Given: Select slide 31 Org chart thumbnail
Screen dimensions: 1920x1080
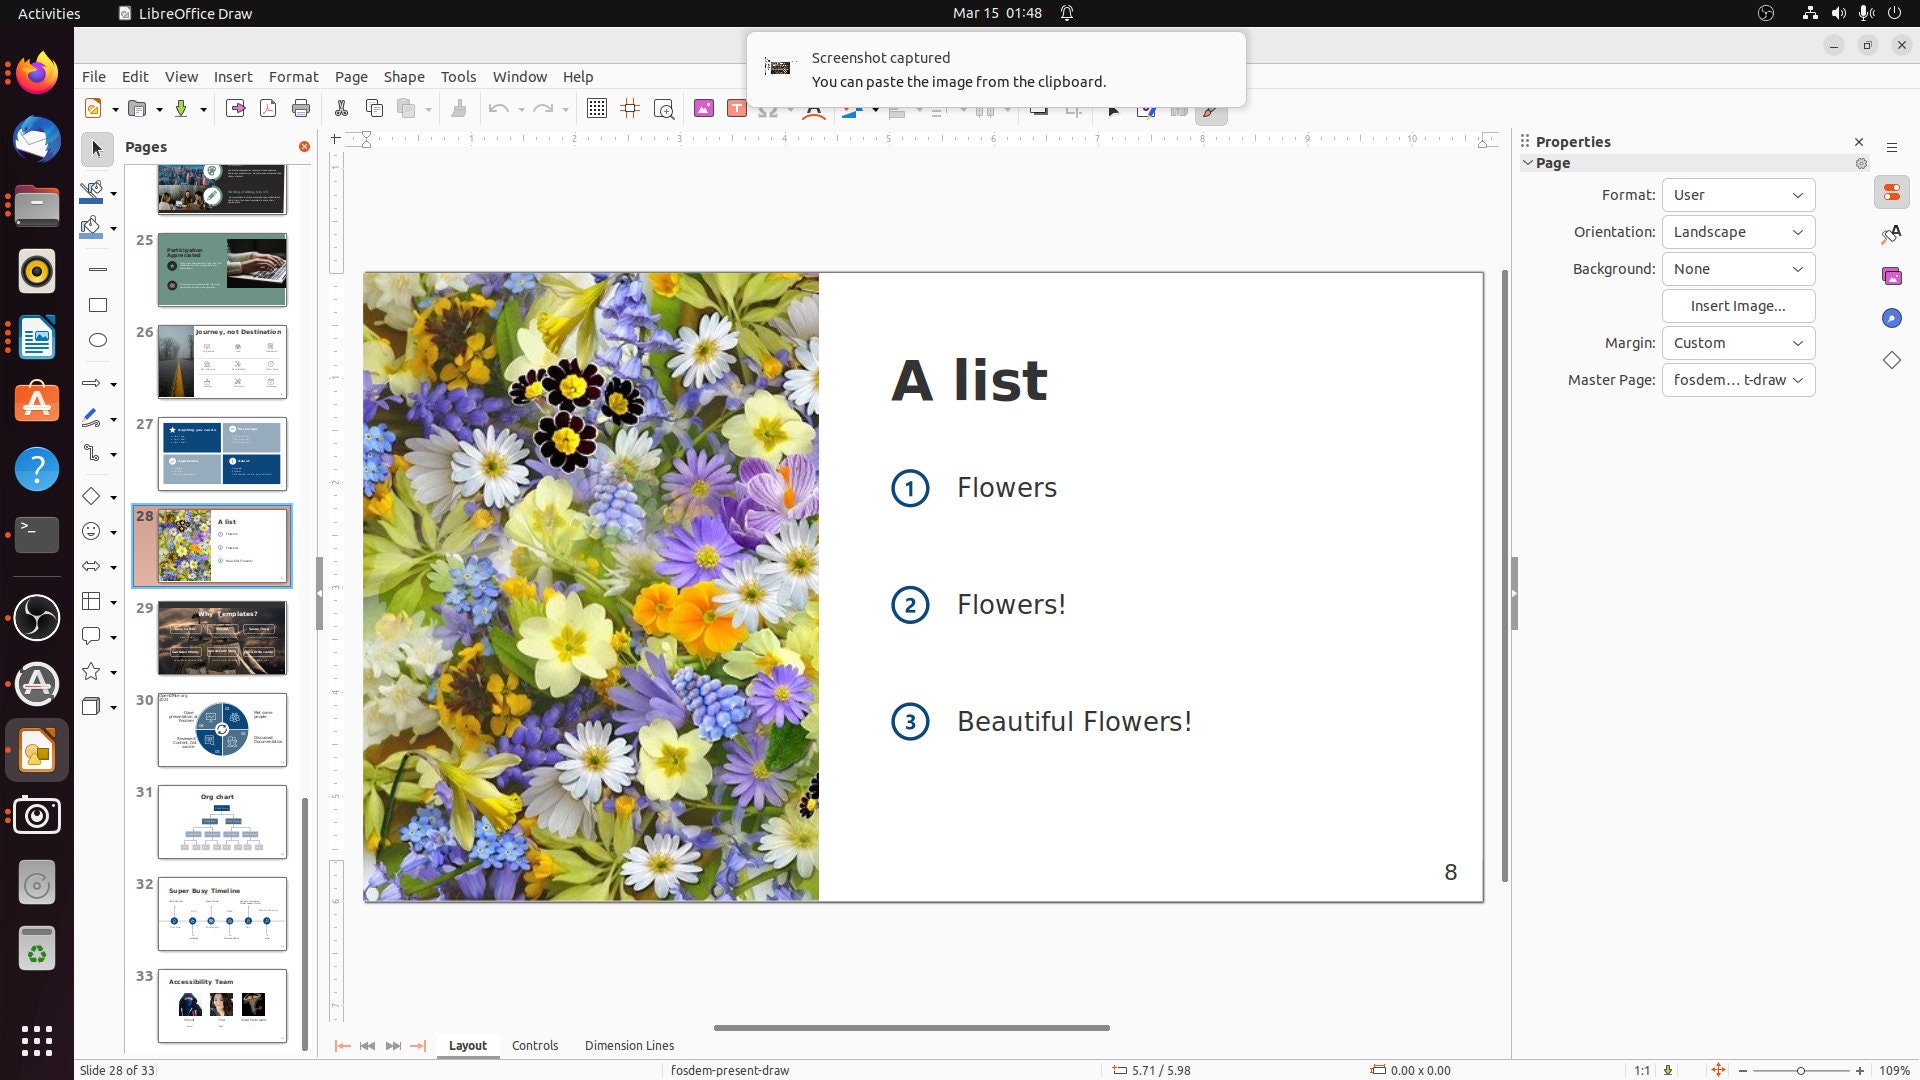Looking at the screenshot, I should [x=221, y=822].
